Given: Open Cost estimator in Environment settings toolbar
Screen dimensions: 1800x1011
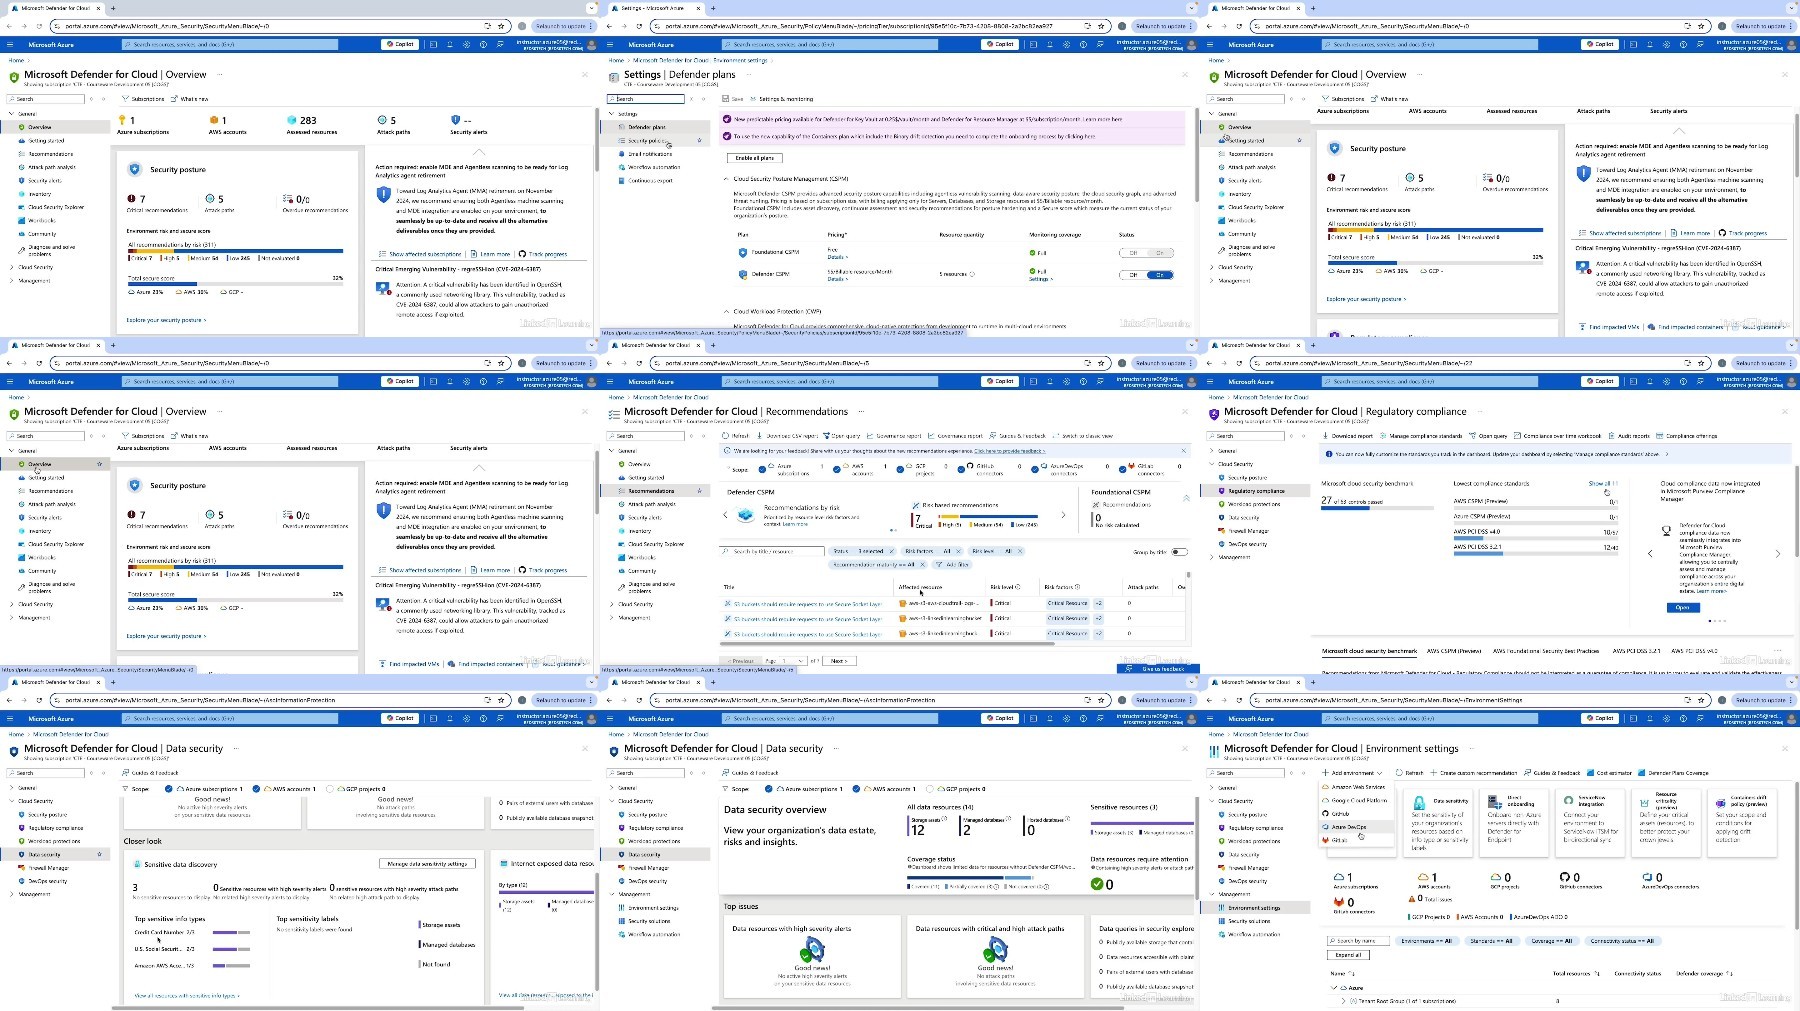Looking at the screenshot, I should click(1610, 773).
